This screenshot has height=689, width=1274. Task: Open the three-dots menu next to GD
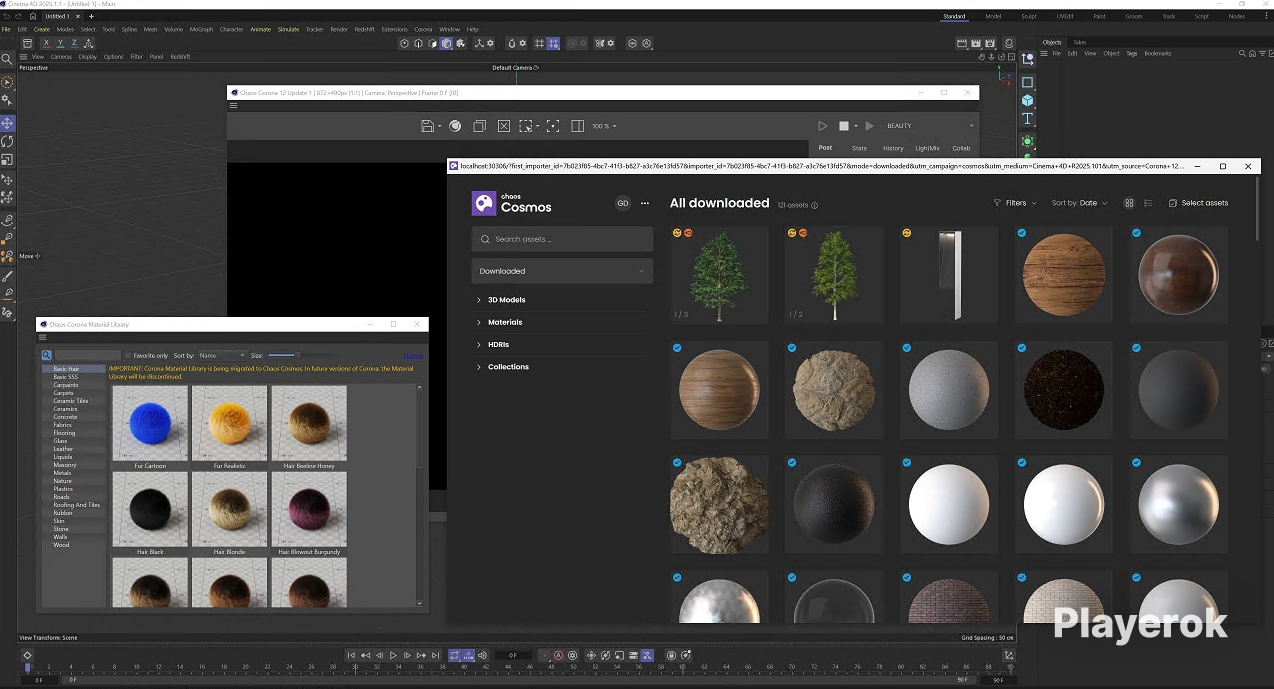click(645, 203)
